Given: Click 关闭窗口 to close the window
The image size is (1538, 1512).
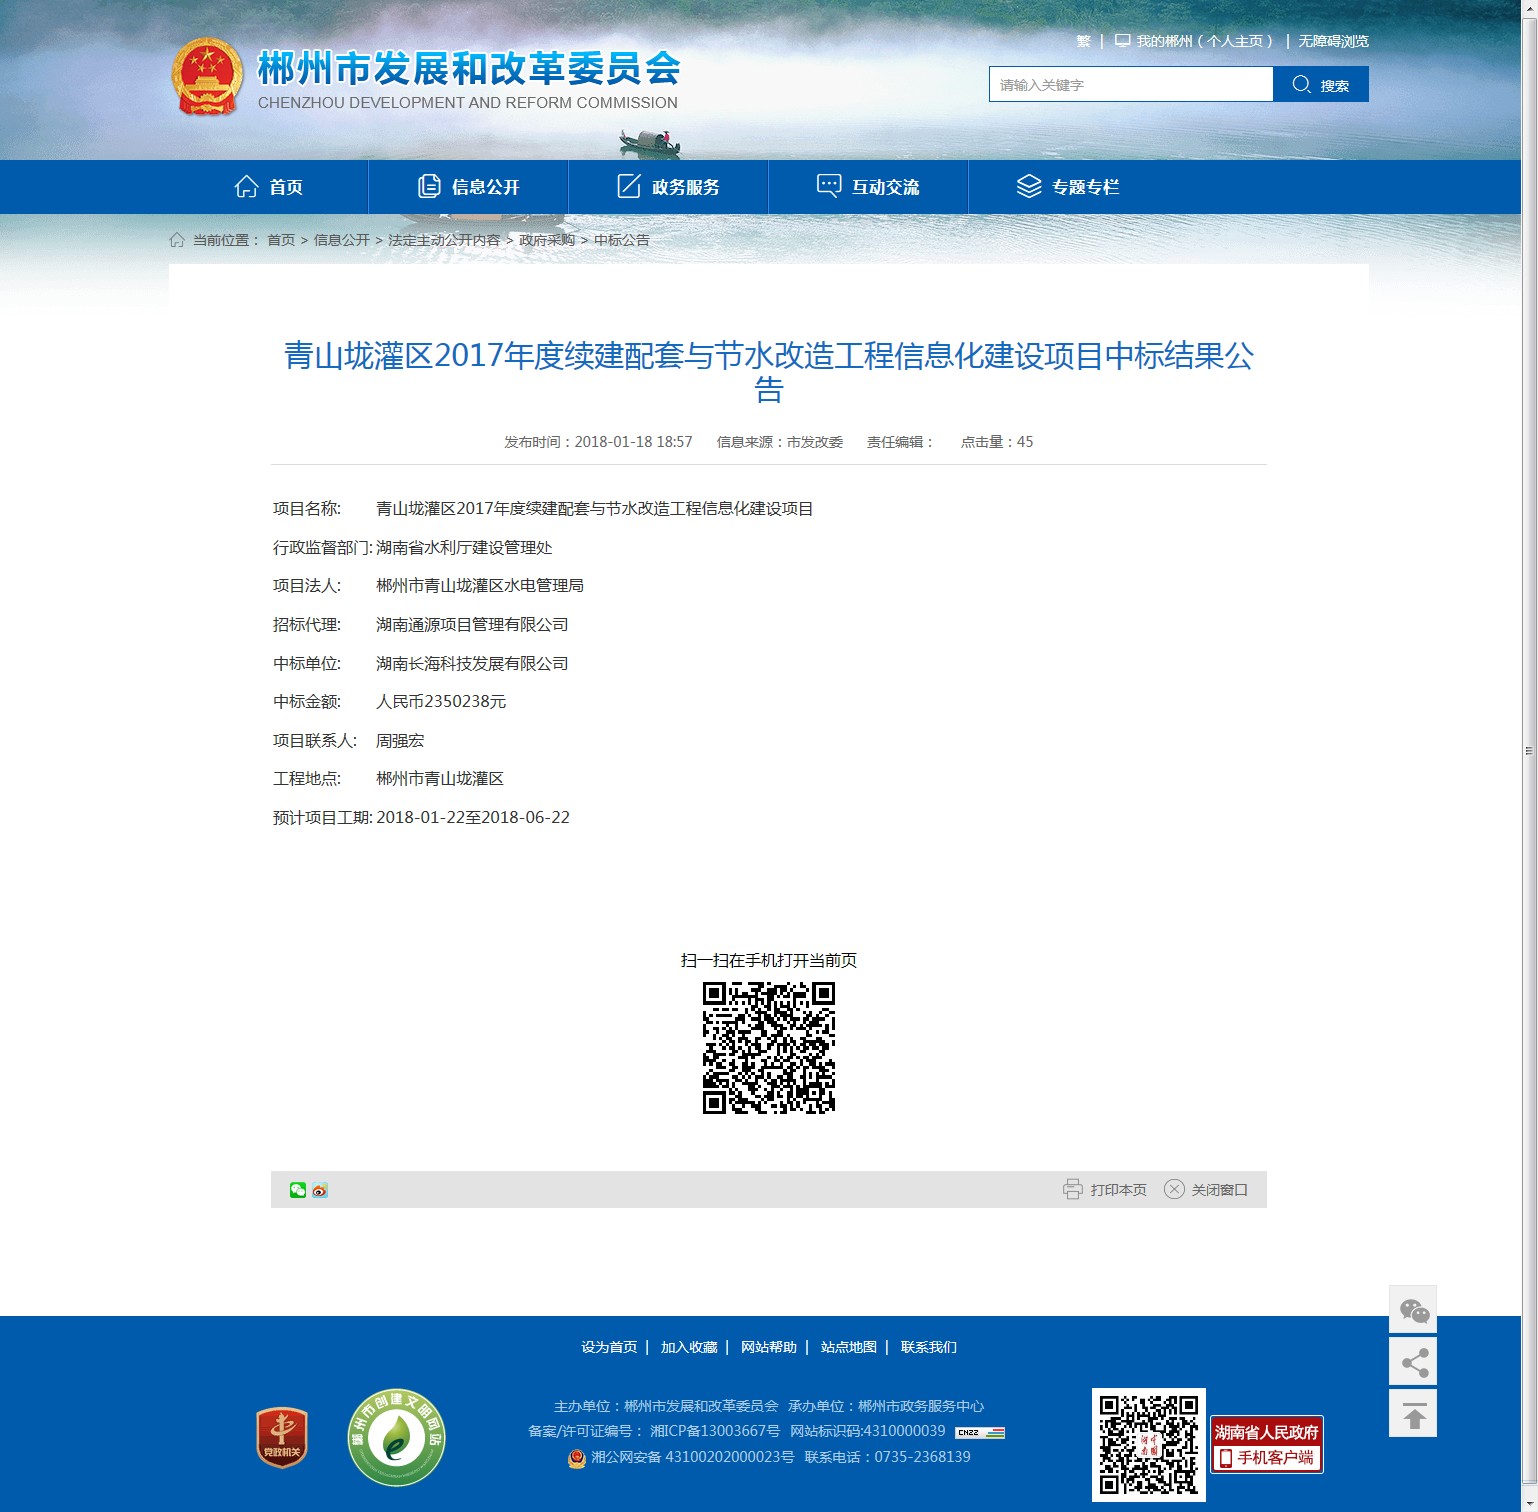Looking at the screenshot, I should [x=1206, y=1190].
